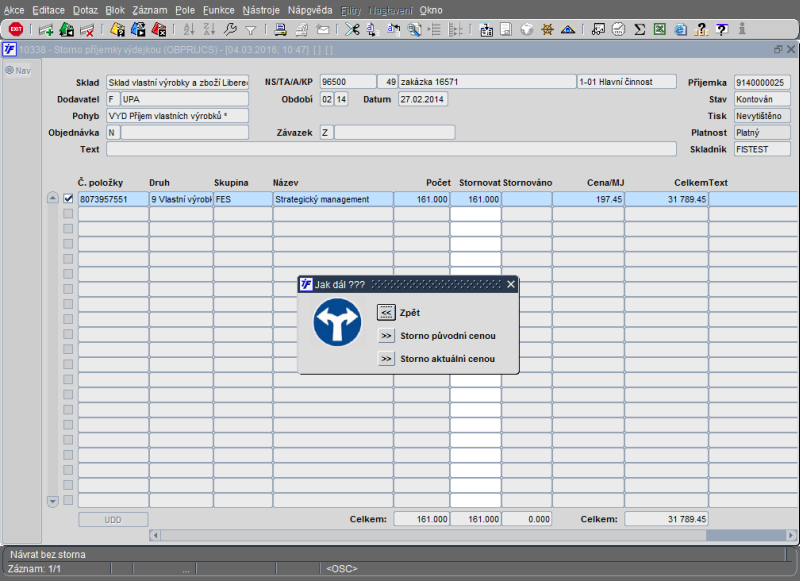
Task: Click the triangle with blue eye icon
Action: coord(568,30)
